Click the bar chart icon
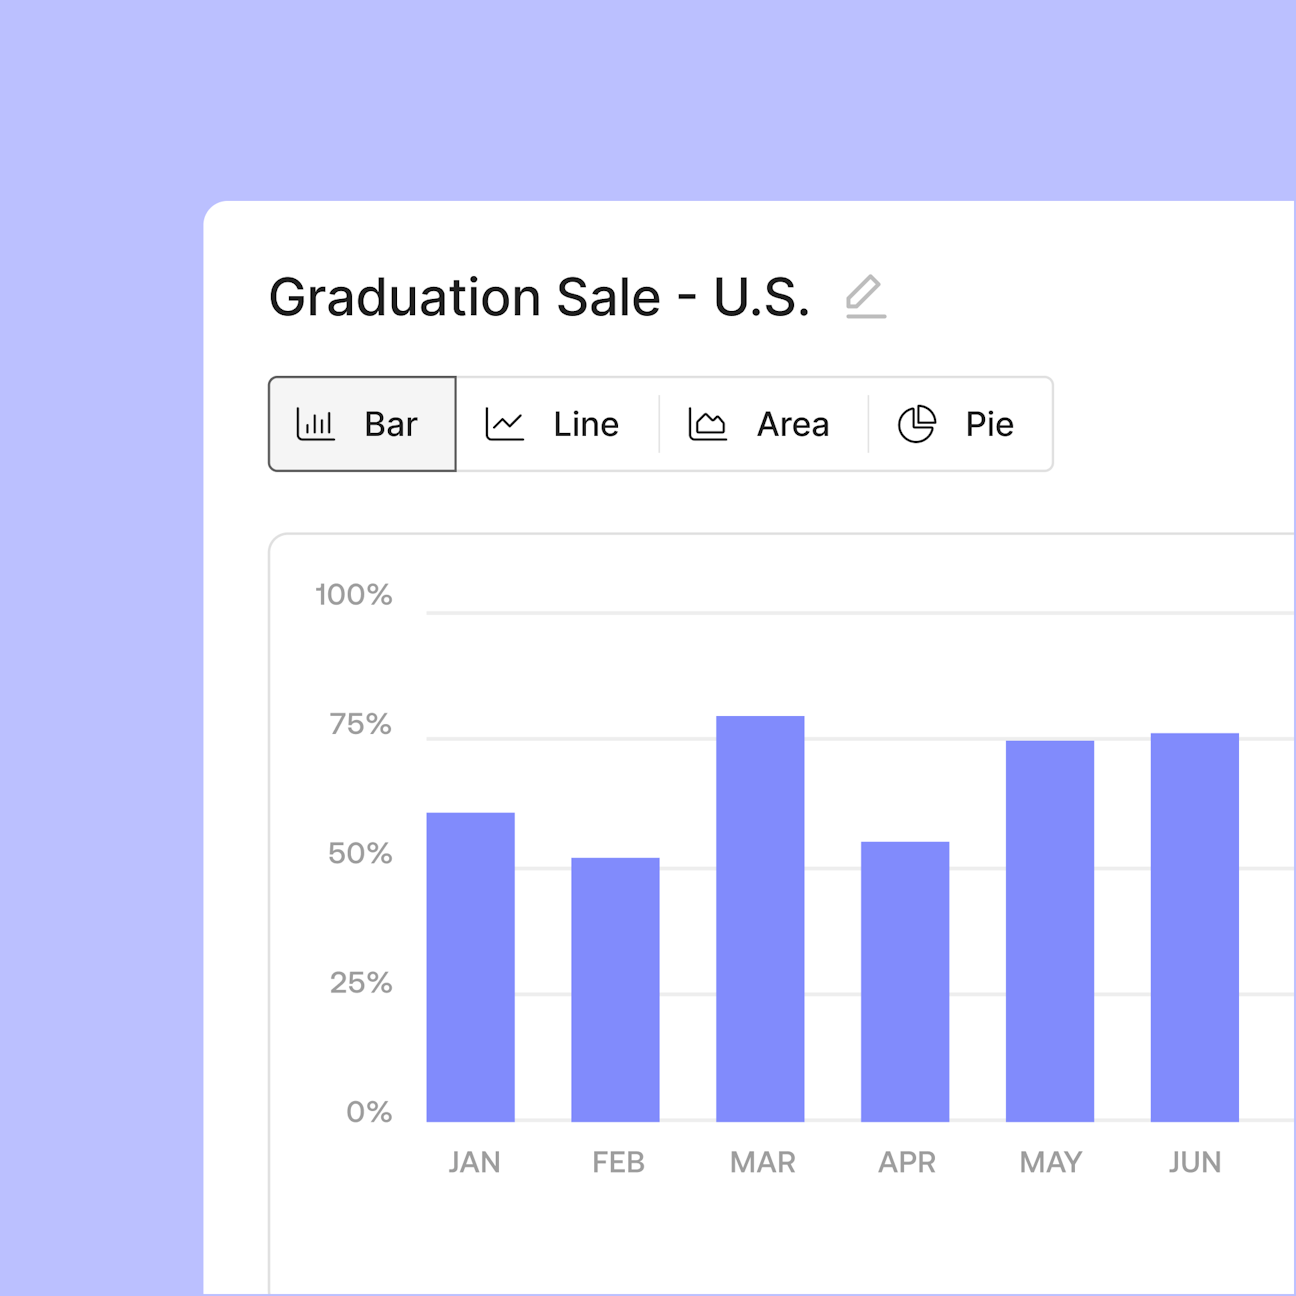Screen dimensions: 1296x1296 pyautogui.click(x=315, y=424)
